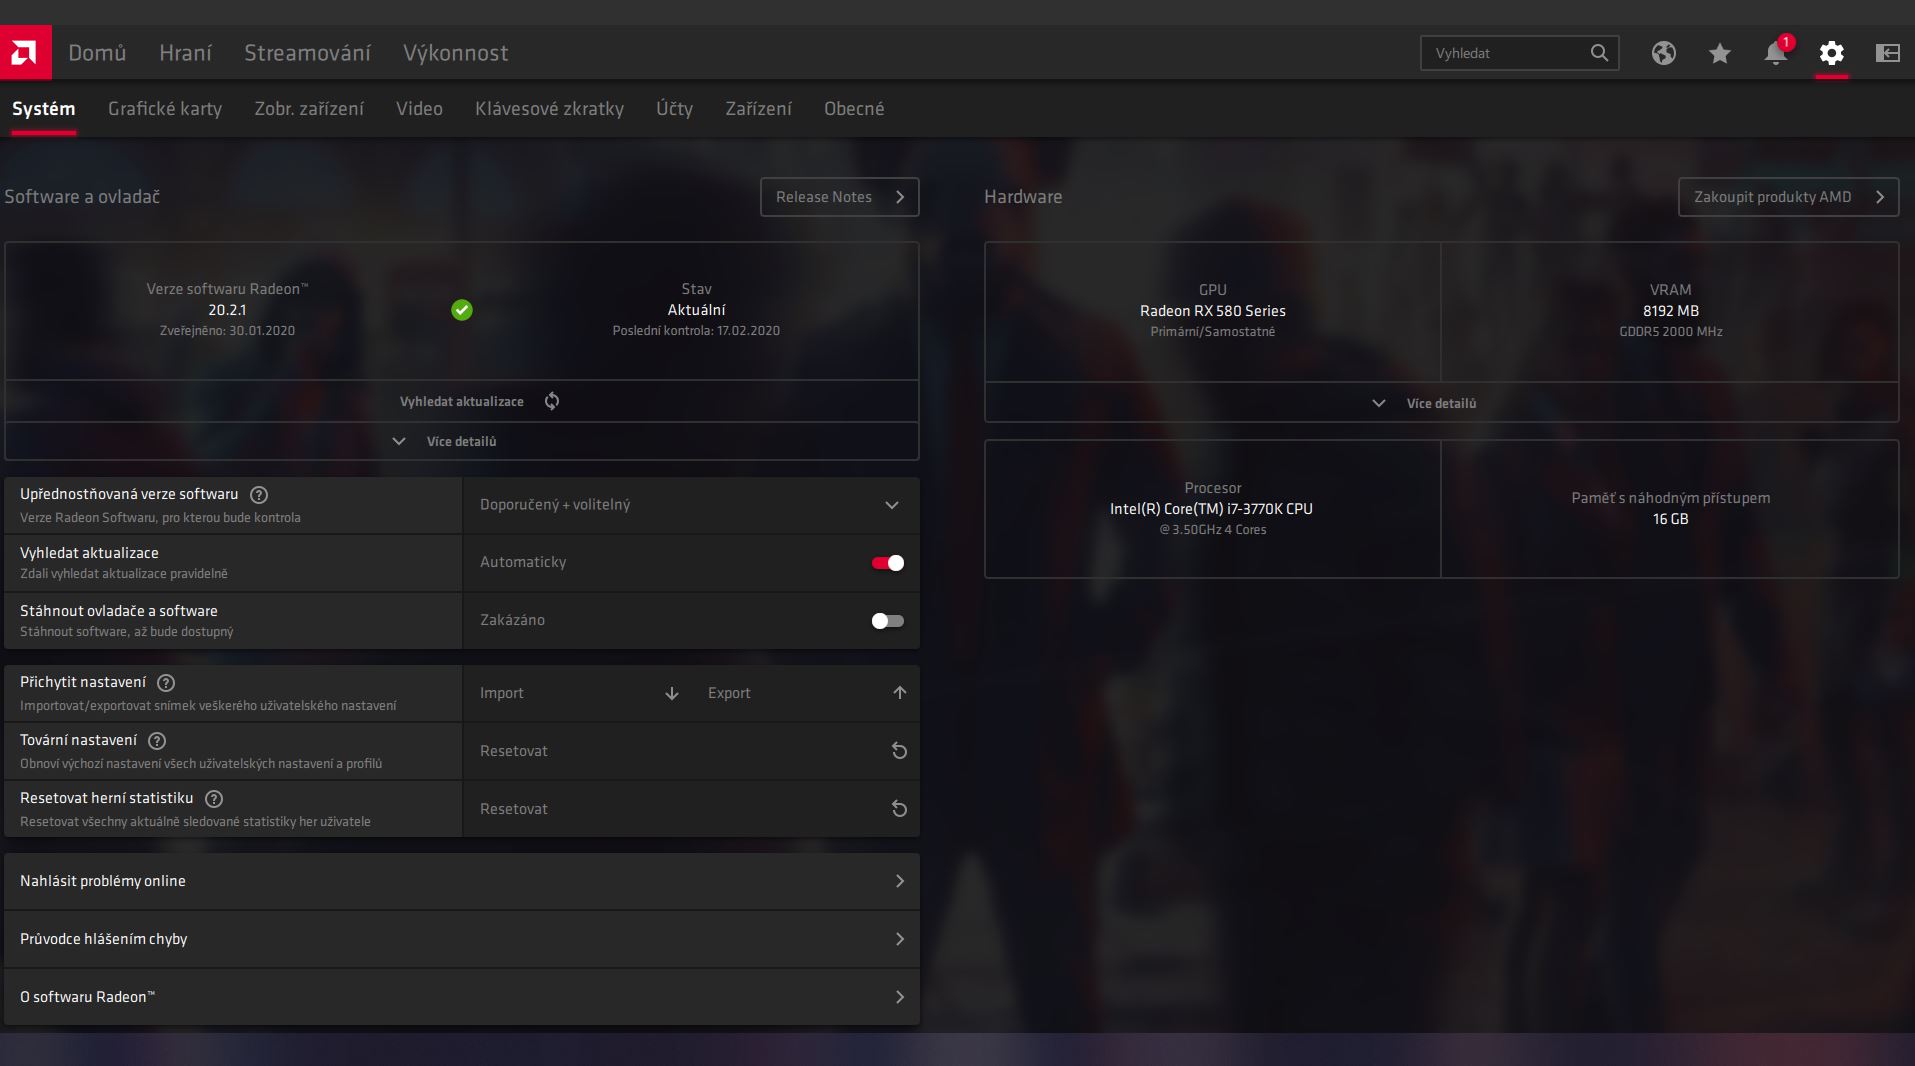Screen dimensions: 1915x1066
Task: Open the Výkonnost menu
Action: pyautogui.click(x=455, y=53)
